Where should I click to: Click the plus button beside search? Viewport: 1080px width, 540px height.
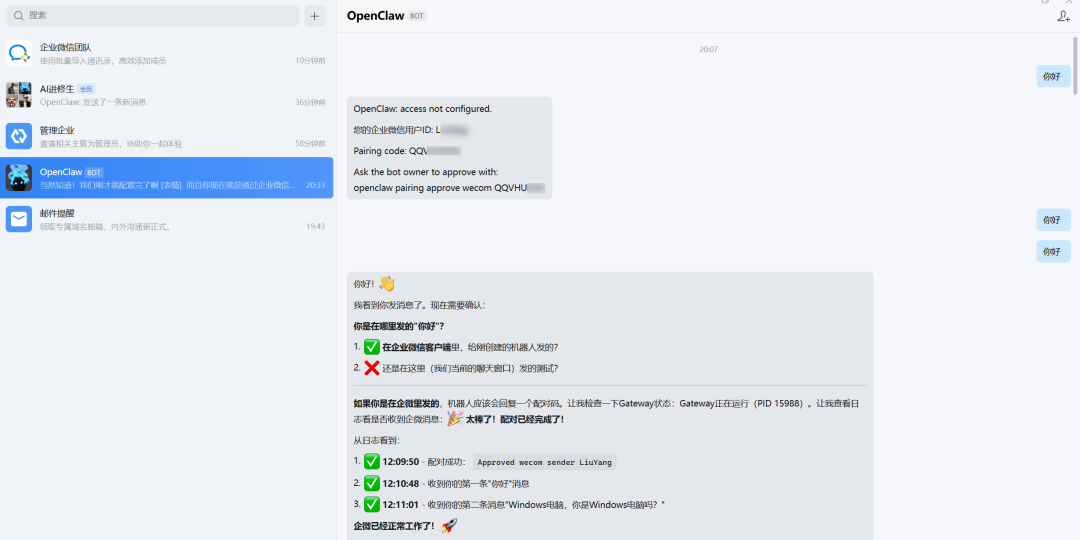point(315,15)
